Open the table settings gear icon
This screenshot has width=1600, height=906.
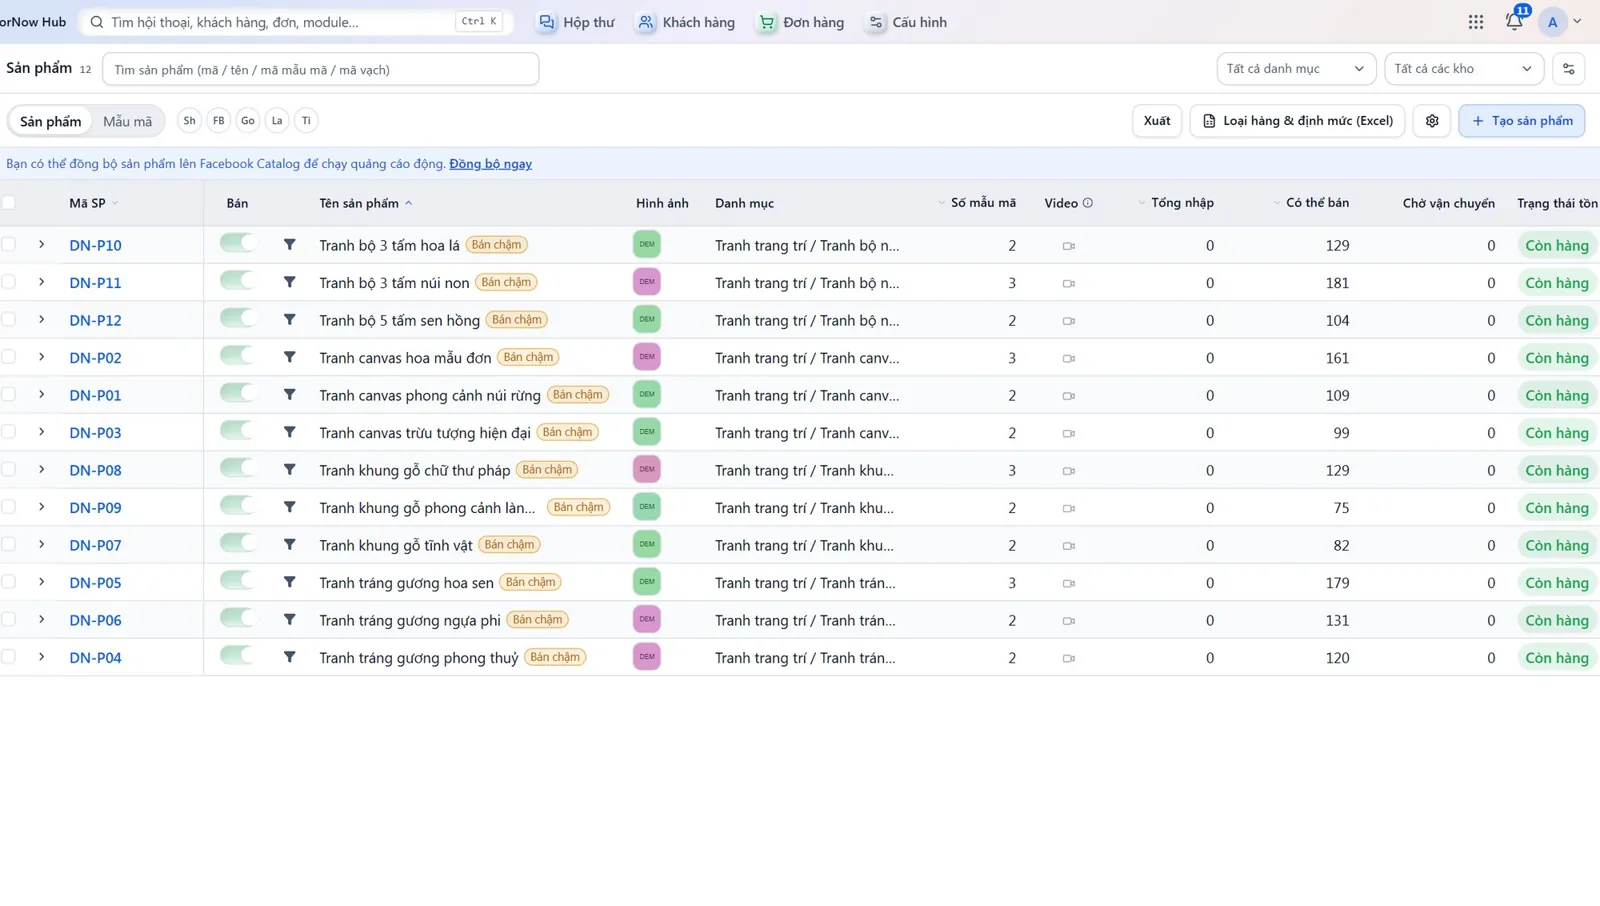coord(1432,121)
